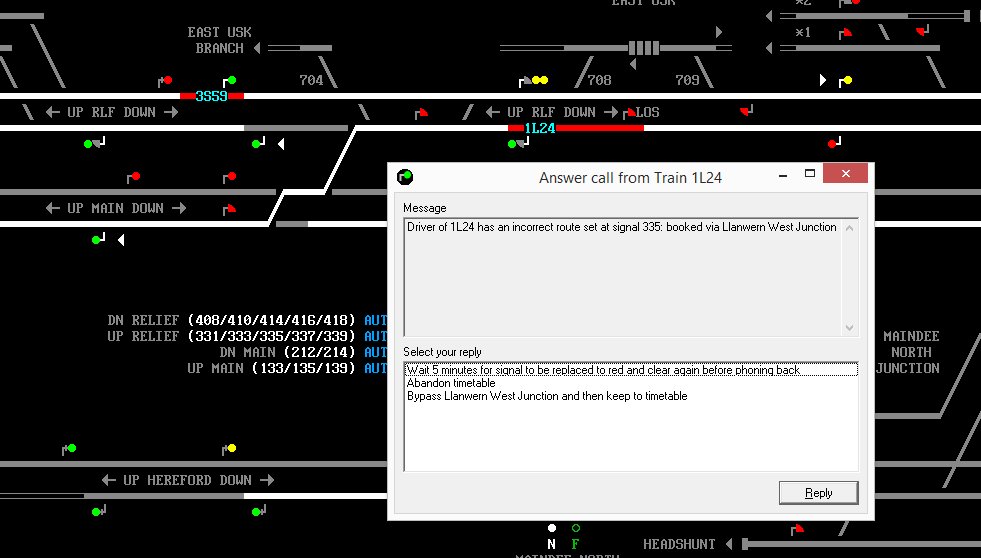Image resolution: width=981 pixels, height=558 pixels.
Task: Click white exit triangle left of yellow signal
Action: [823, 81]
